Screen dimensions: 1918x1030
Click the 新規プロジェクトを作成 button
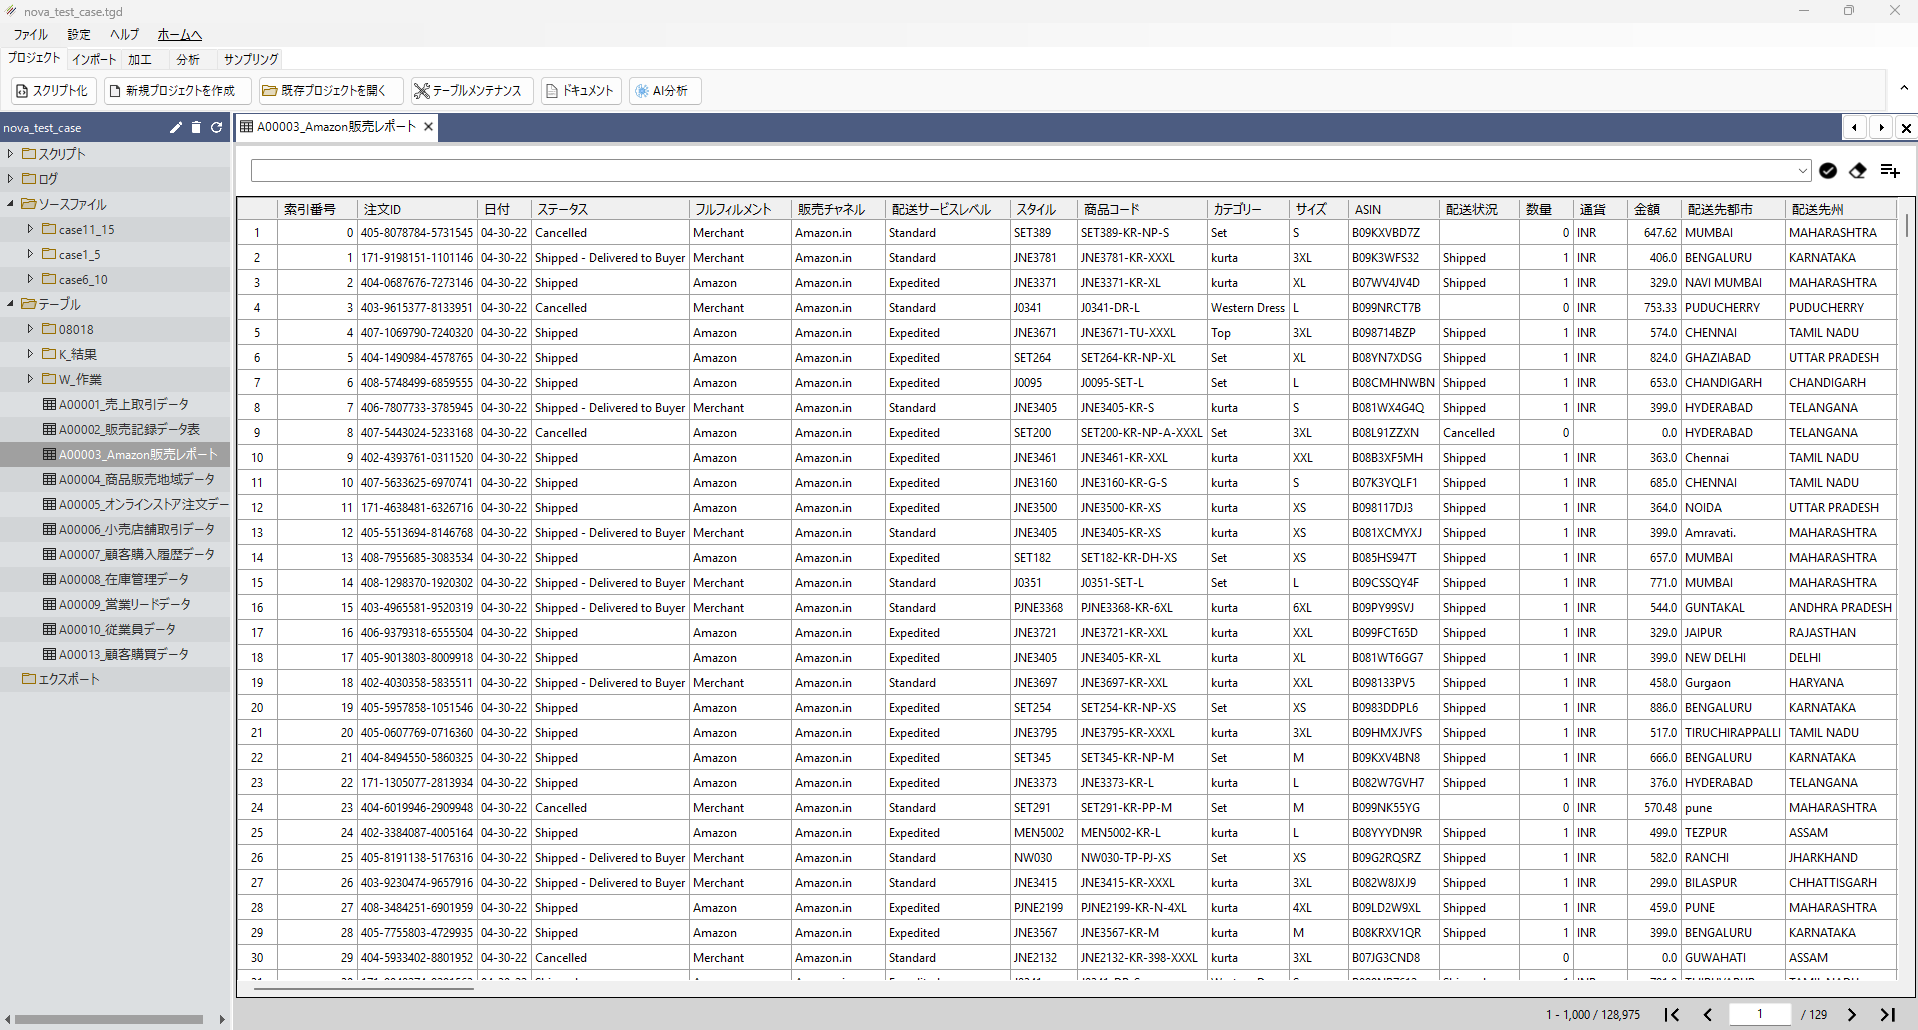[177, 91]
